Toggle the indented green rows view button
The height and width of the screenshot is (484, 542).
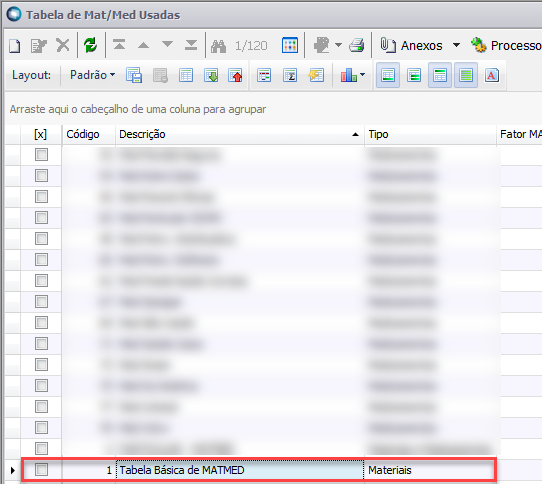tap(414, 75)
